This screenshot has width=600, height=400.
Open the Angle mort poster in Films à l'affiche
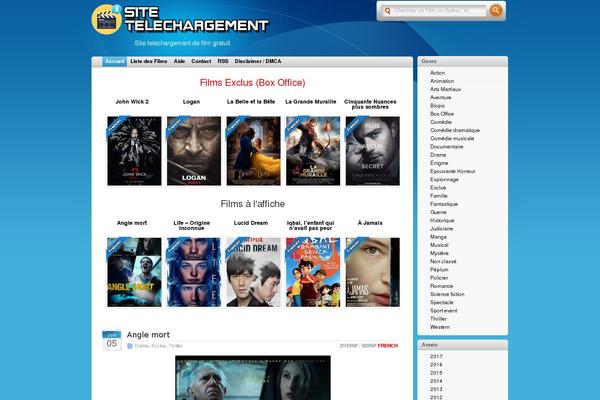tap(134, 272)
